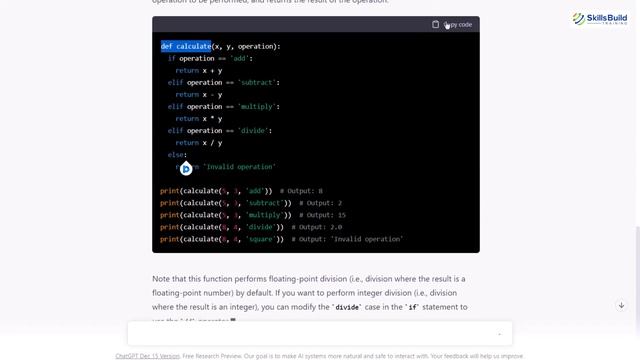Click the '# Output: 15' comment
640x360 pixels.
click(322, 215)
